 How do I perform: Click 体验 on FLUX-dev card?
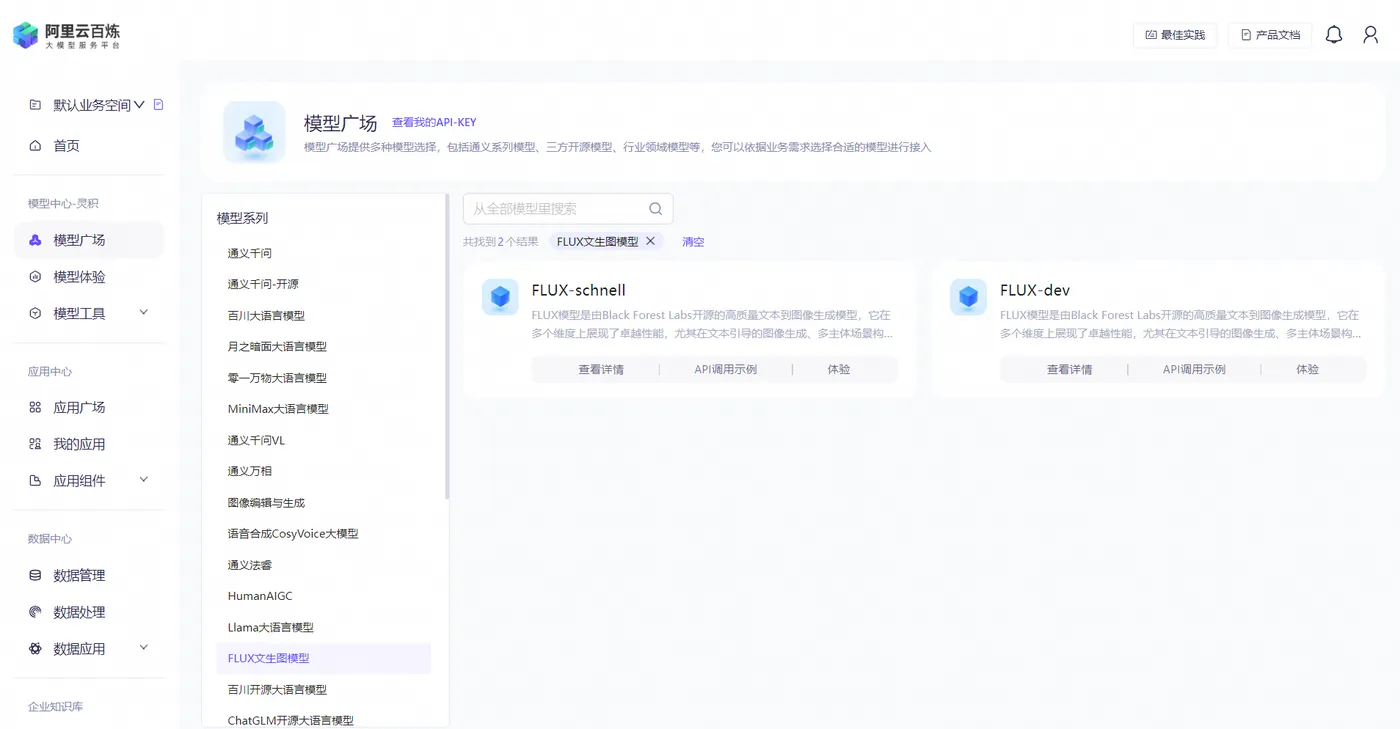(x=1307, y=369)
